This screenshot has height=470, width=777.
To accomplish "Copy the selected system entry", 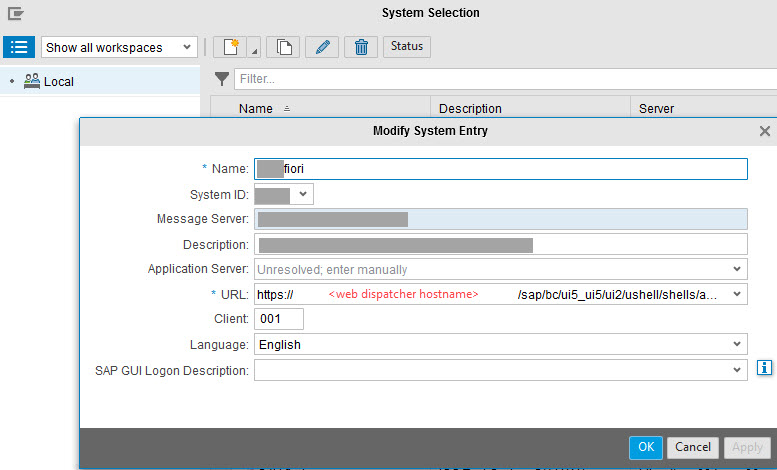I will coord(283,47).
